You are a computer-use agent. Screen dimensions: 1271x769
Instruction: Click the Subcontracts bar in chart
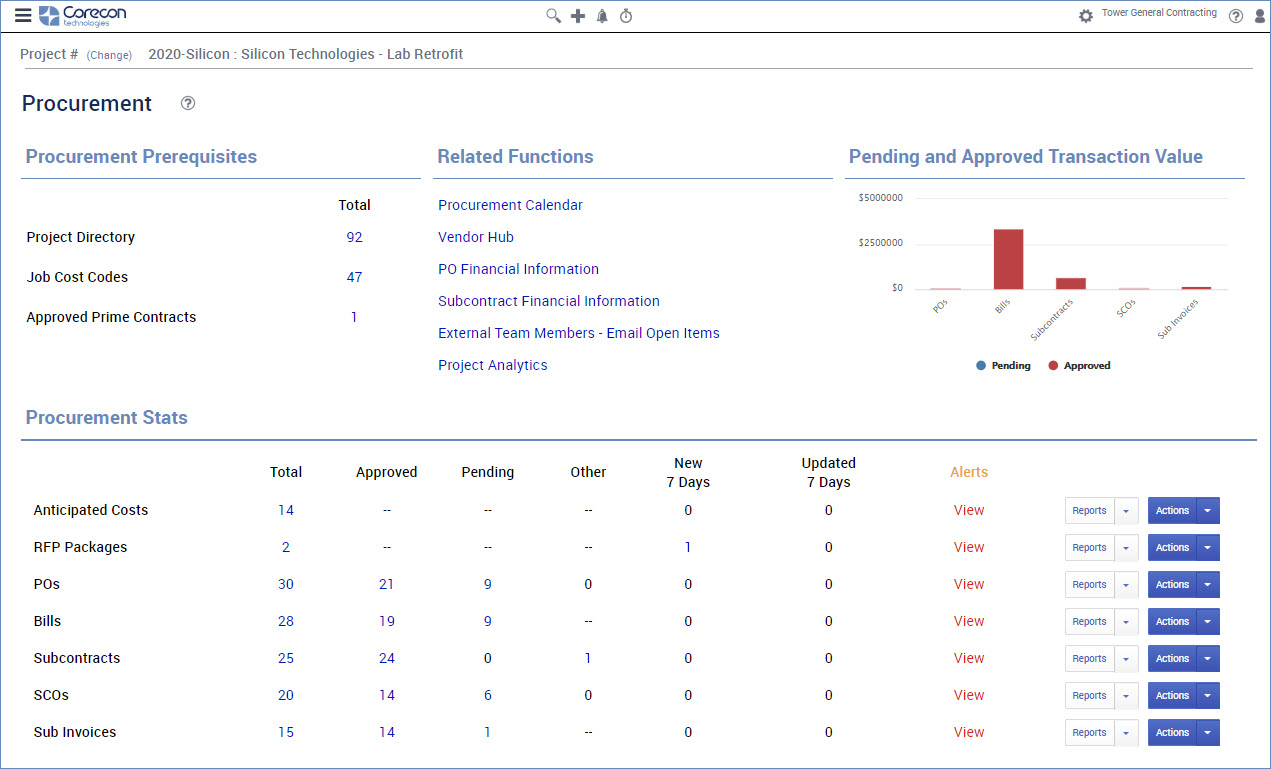[1071, 284]
